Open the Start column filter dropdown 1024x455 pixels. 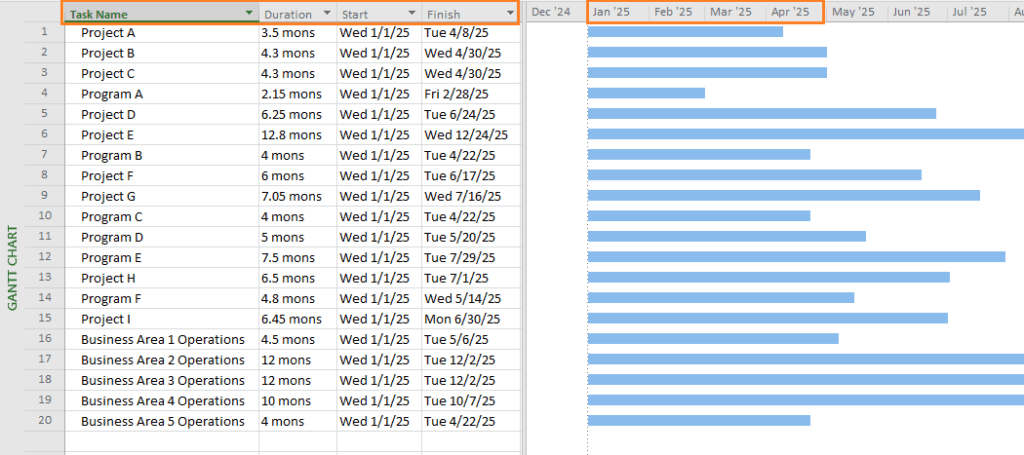click(x=411, y=14)
